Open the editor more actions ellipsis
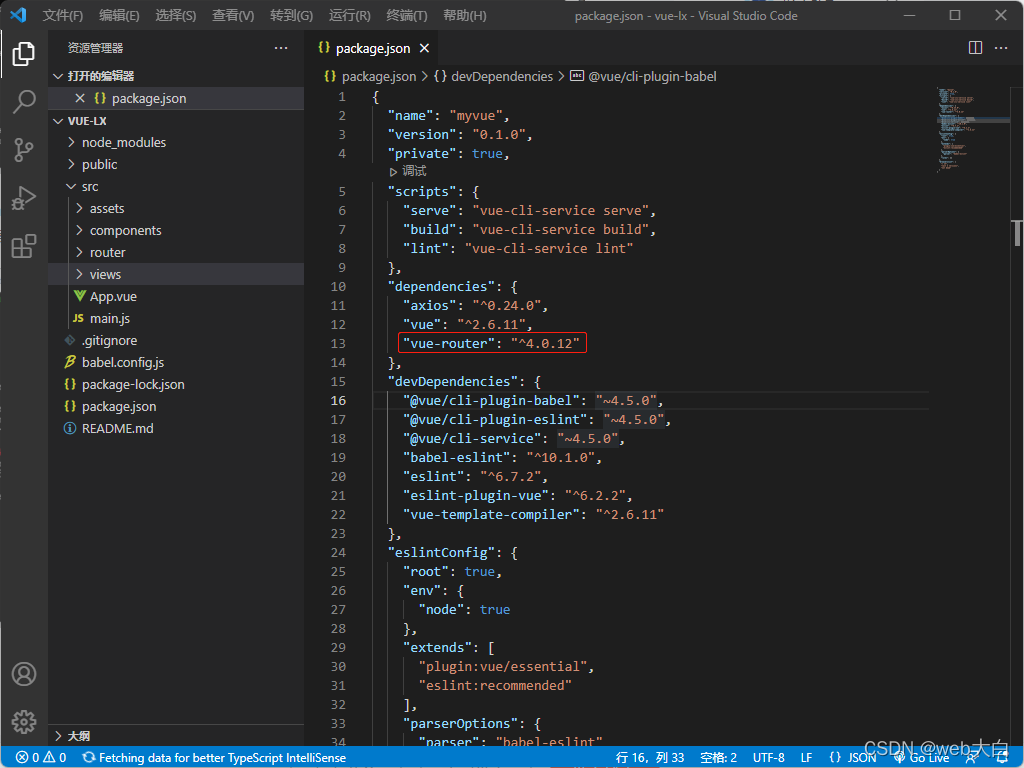The width and height of the screenshot is (1024, 768). coord(1000,48)
